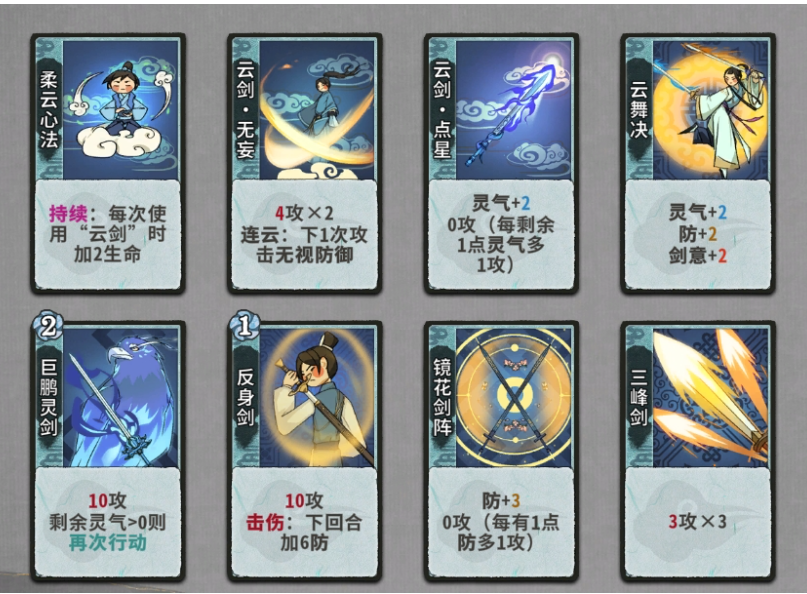Pick the 云舞决 dancer card image
Screen dimensions: 807x594
point(711,110)
